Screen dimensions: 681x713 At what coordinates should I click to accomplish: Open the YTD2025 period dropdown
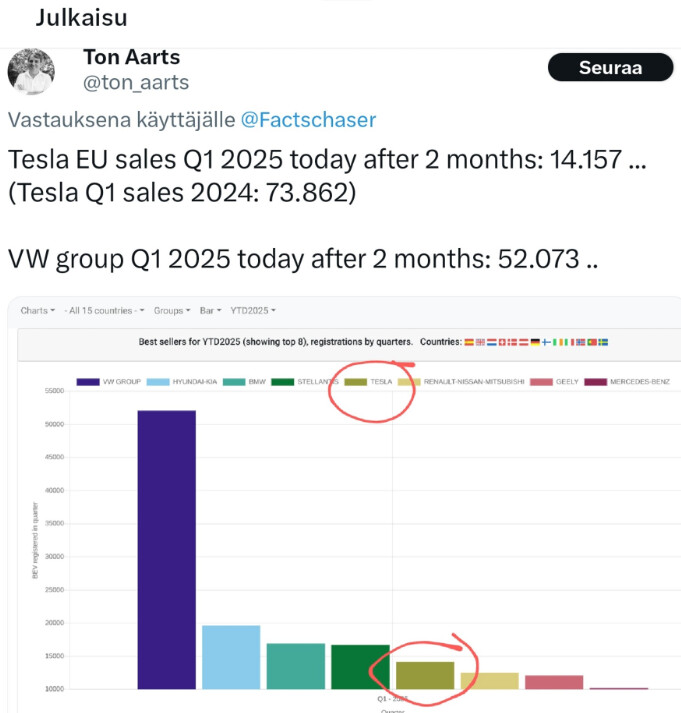(253, 311)
